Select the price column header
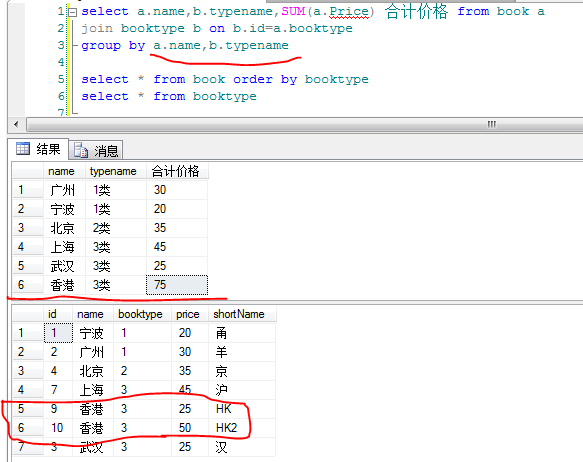 [x=190, y=314]
